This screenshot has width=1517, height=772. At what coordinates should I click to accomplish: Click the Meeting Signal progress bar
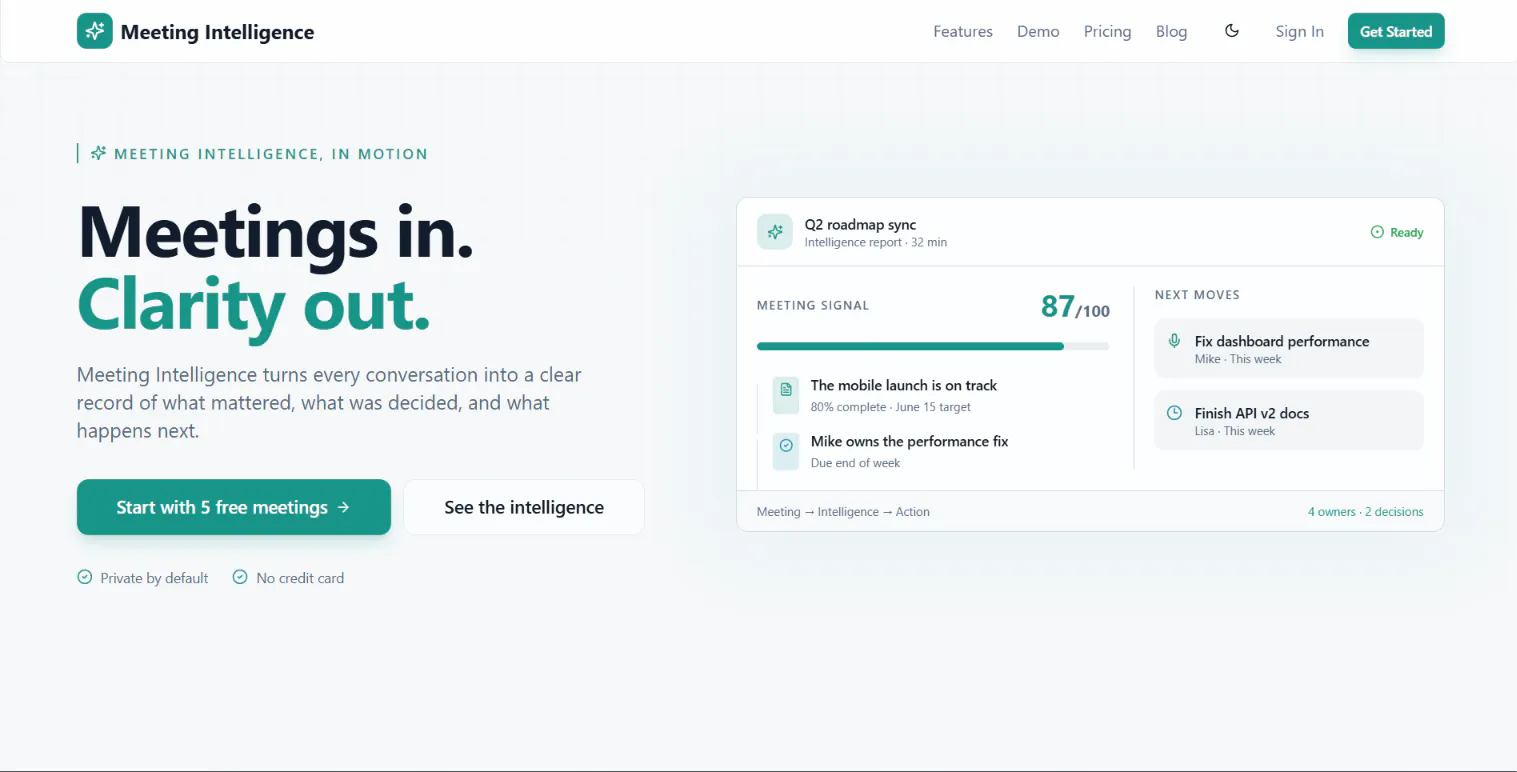[x=933, y=346]
